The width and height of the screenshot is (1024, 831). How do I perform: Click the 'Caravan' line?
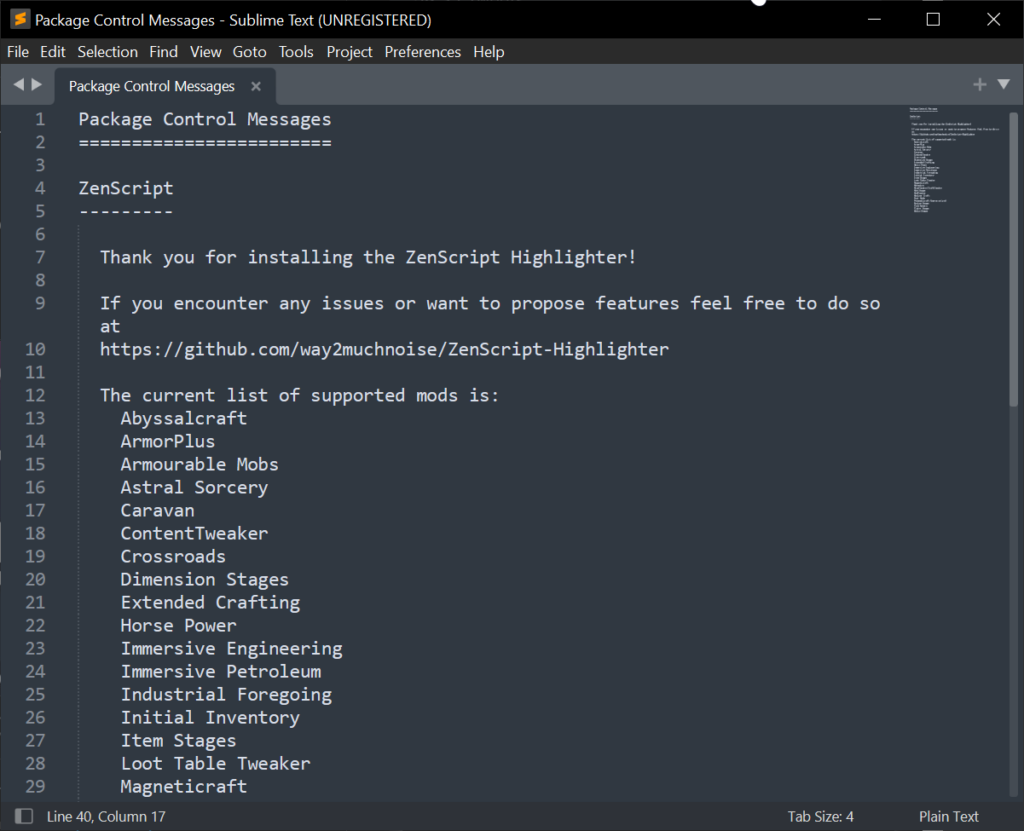point(157,510)
